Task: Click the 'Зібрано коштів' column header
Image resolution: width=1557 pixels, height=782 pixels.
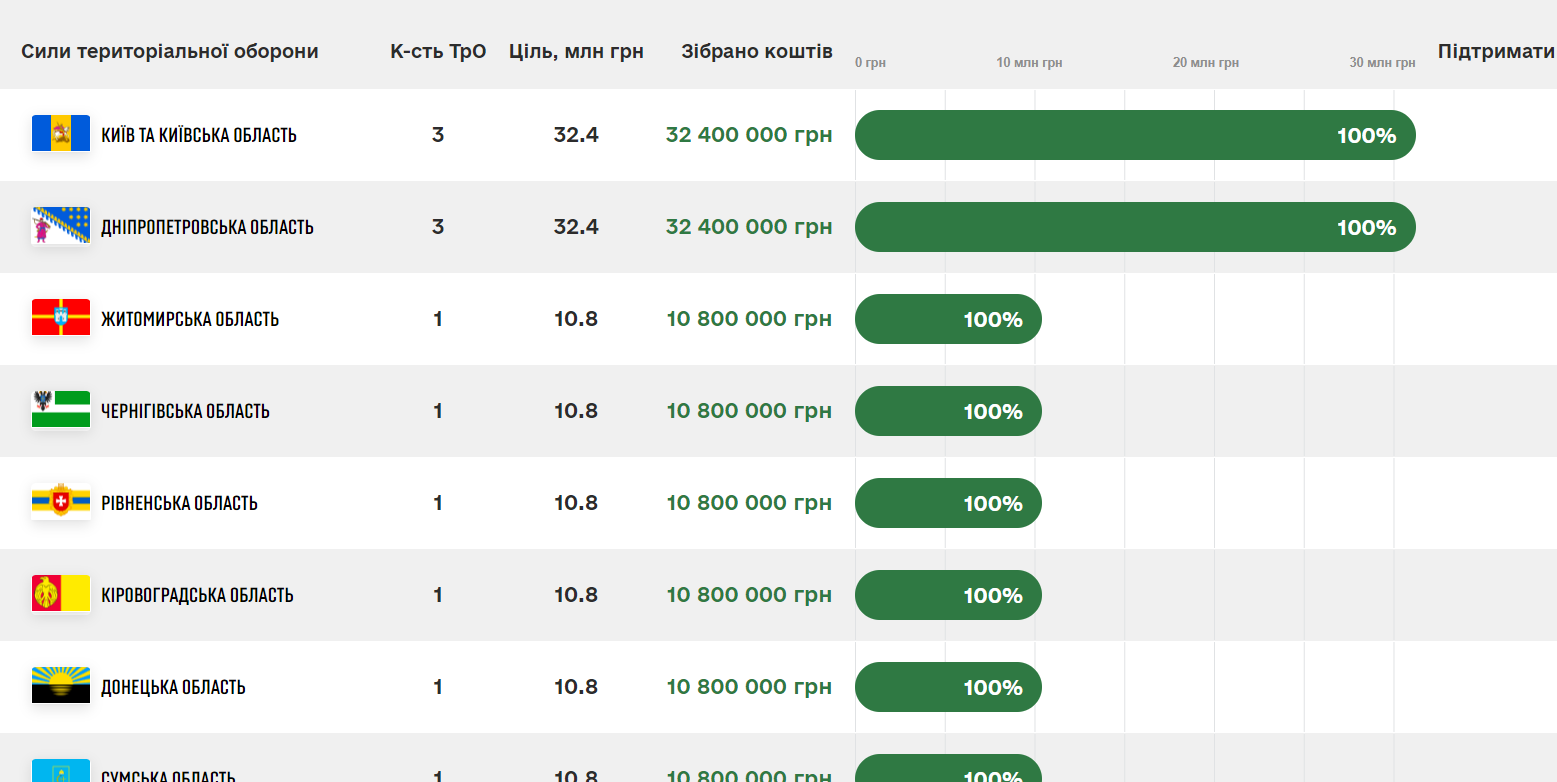Action: (757, 51)
